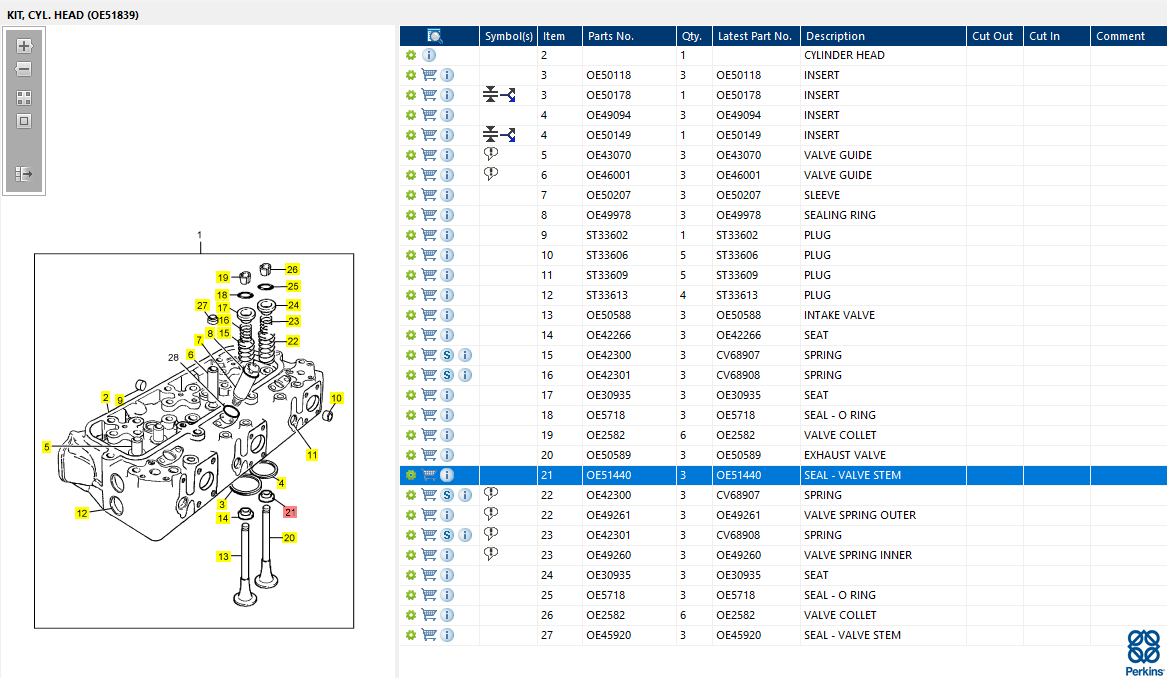Image resolution: width=1167 pixels, height=678 pixels.
Task: Click the symbol for OE50178 INSERT
Action: coord(499,95)
